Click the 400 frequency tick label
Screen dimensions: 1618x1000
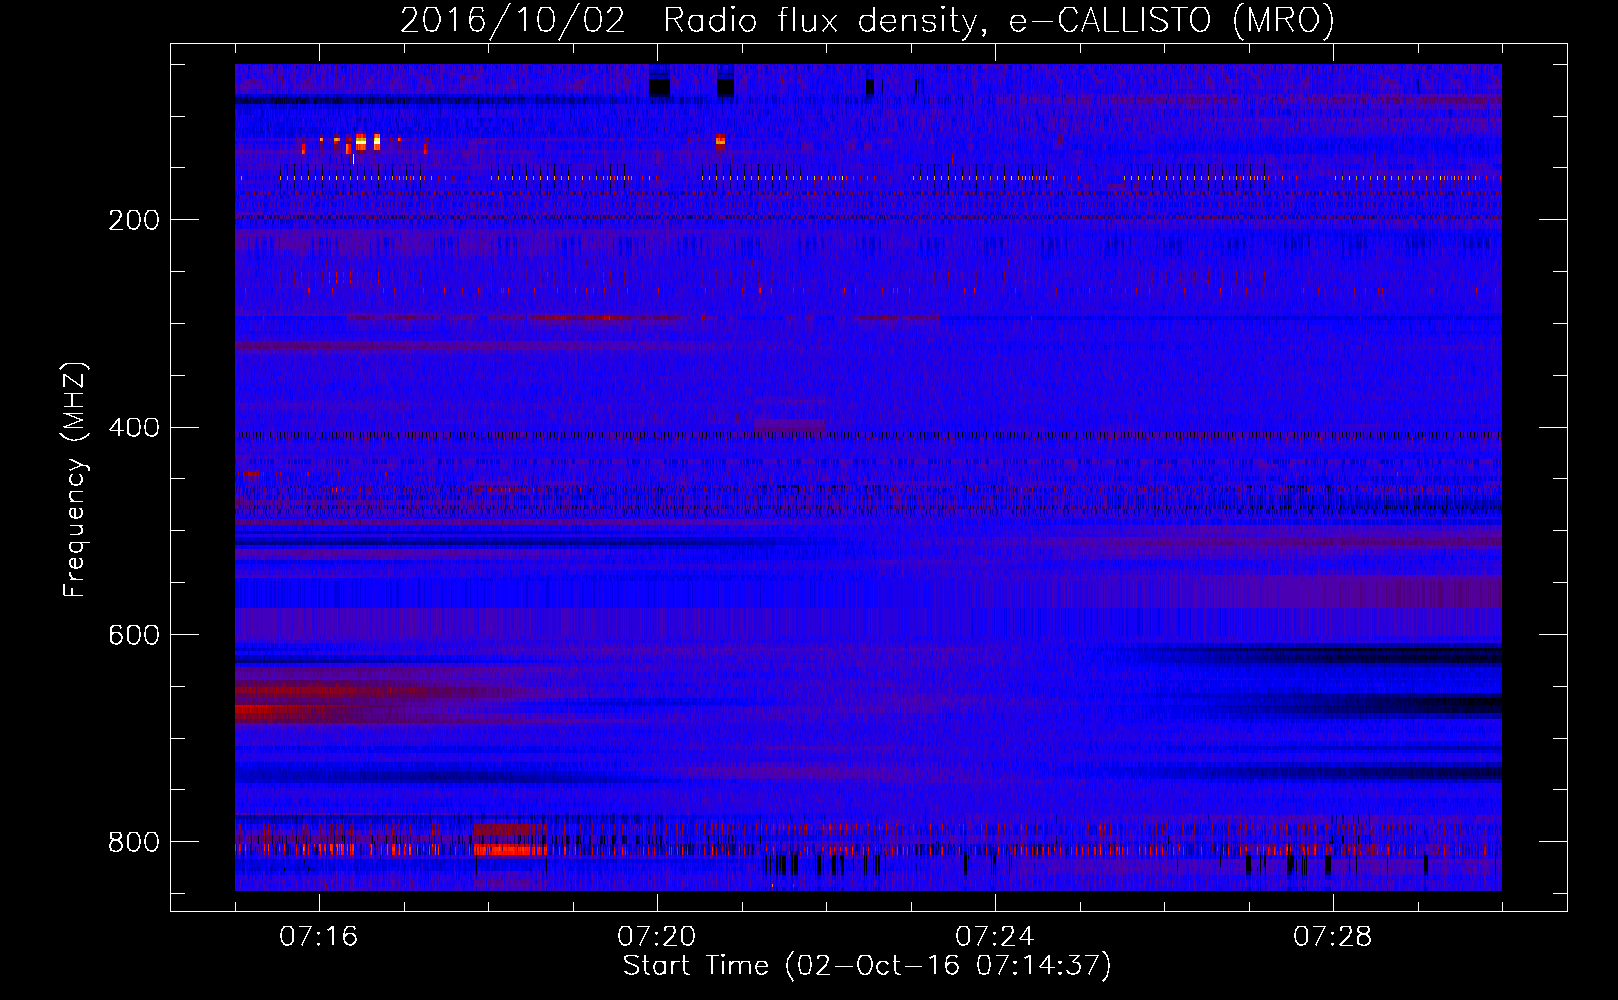133,428
